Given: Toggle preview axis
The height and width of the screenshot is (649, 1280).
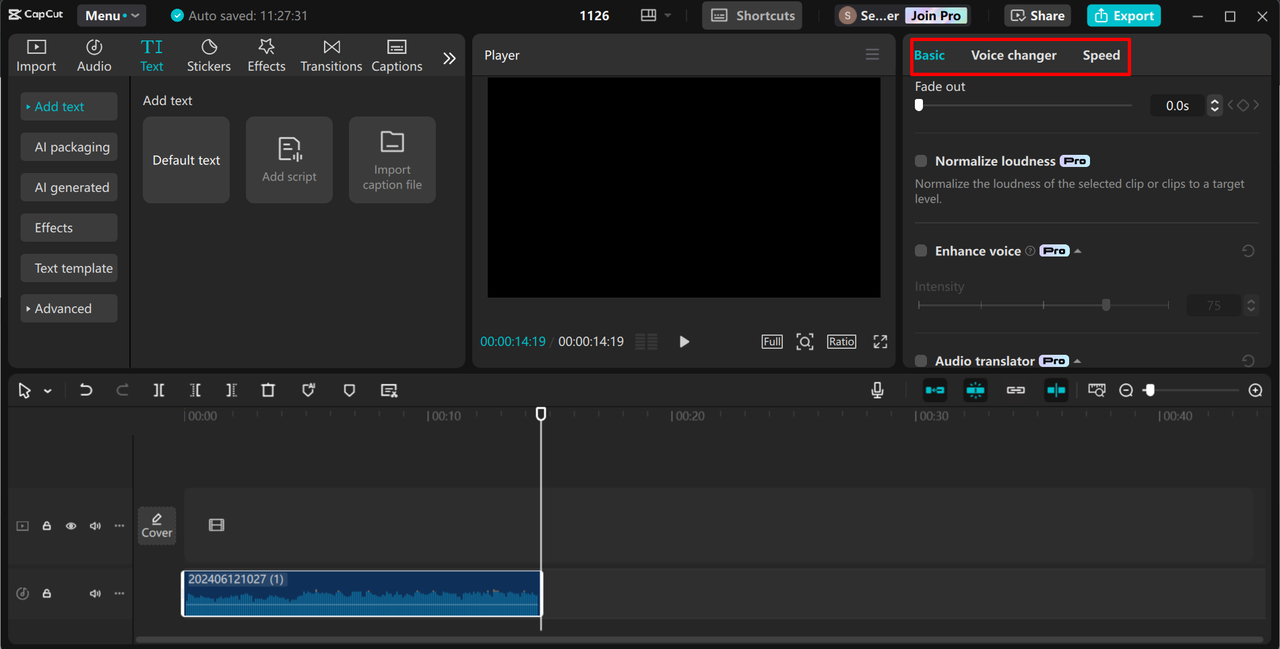Looking at the screenshot, I should tap(1056, 390).
